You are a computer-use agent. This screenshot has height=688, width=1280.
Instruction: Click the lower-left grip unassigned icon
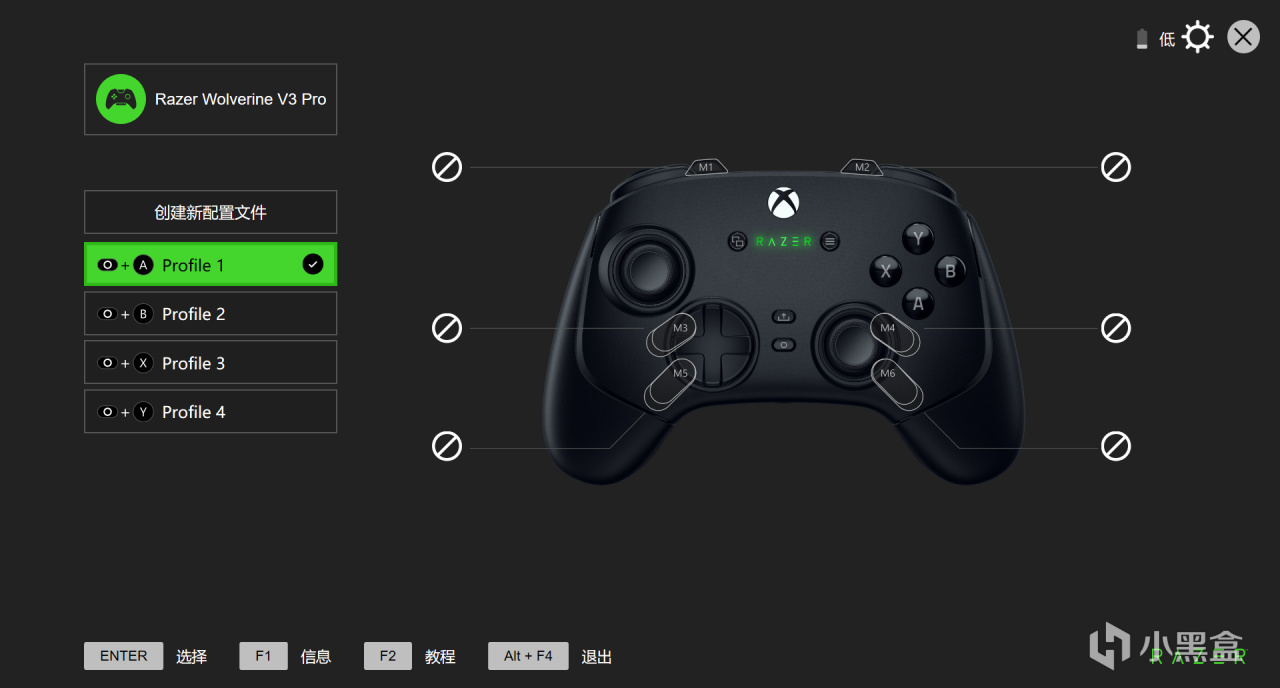point(447,446)
